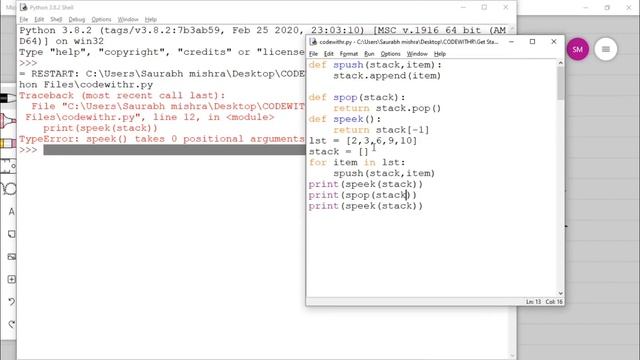The image size is (640, 360).
Task: Click 'Traceback (most recent call last):' text
Action: (x=122, y=96)
